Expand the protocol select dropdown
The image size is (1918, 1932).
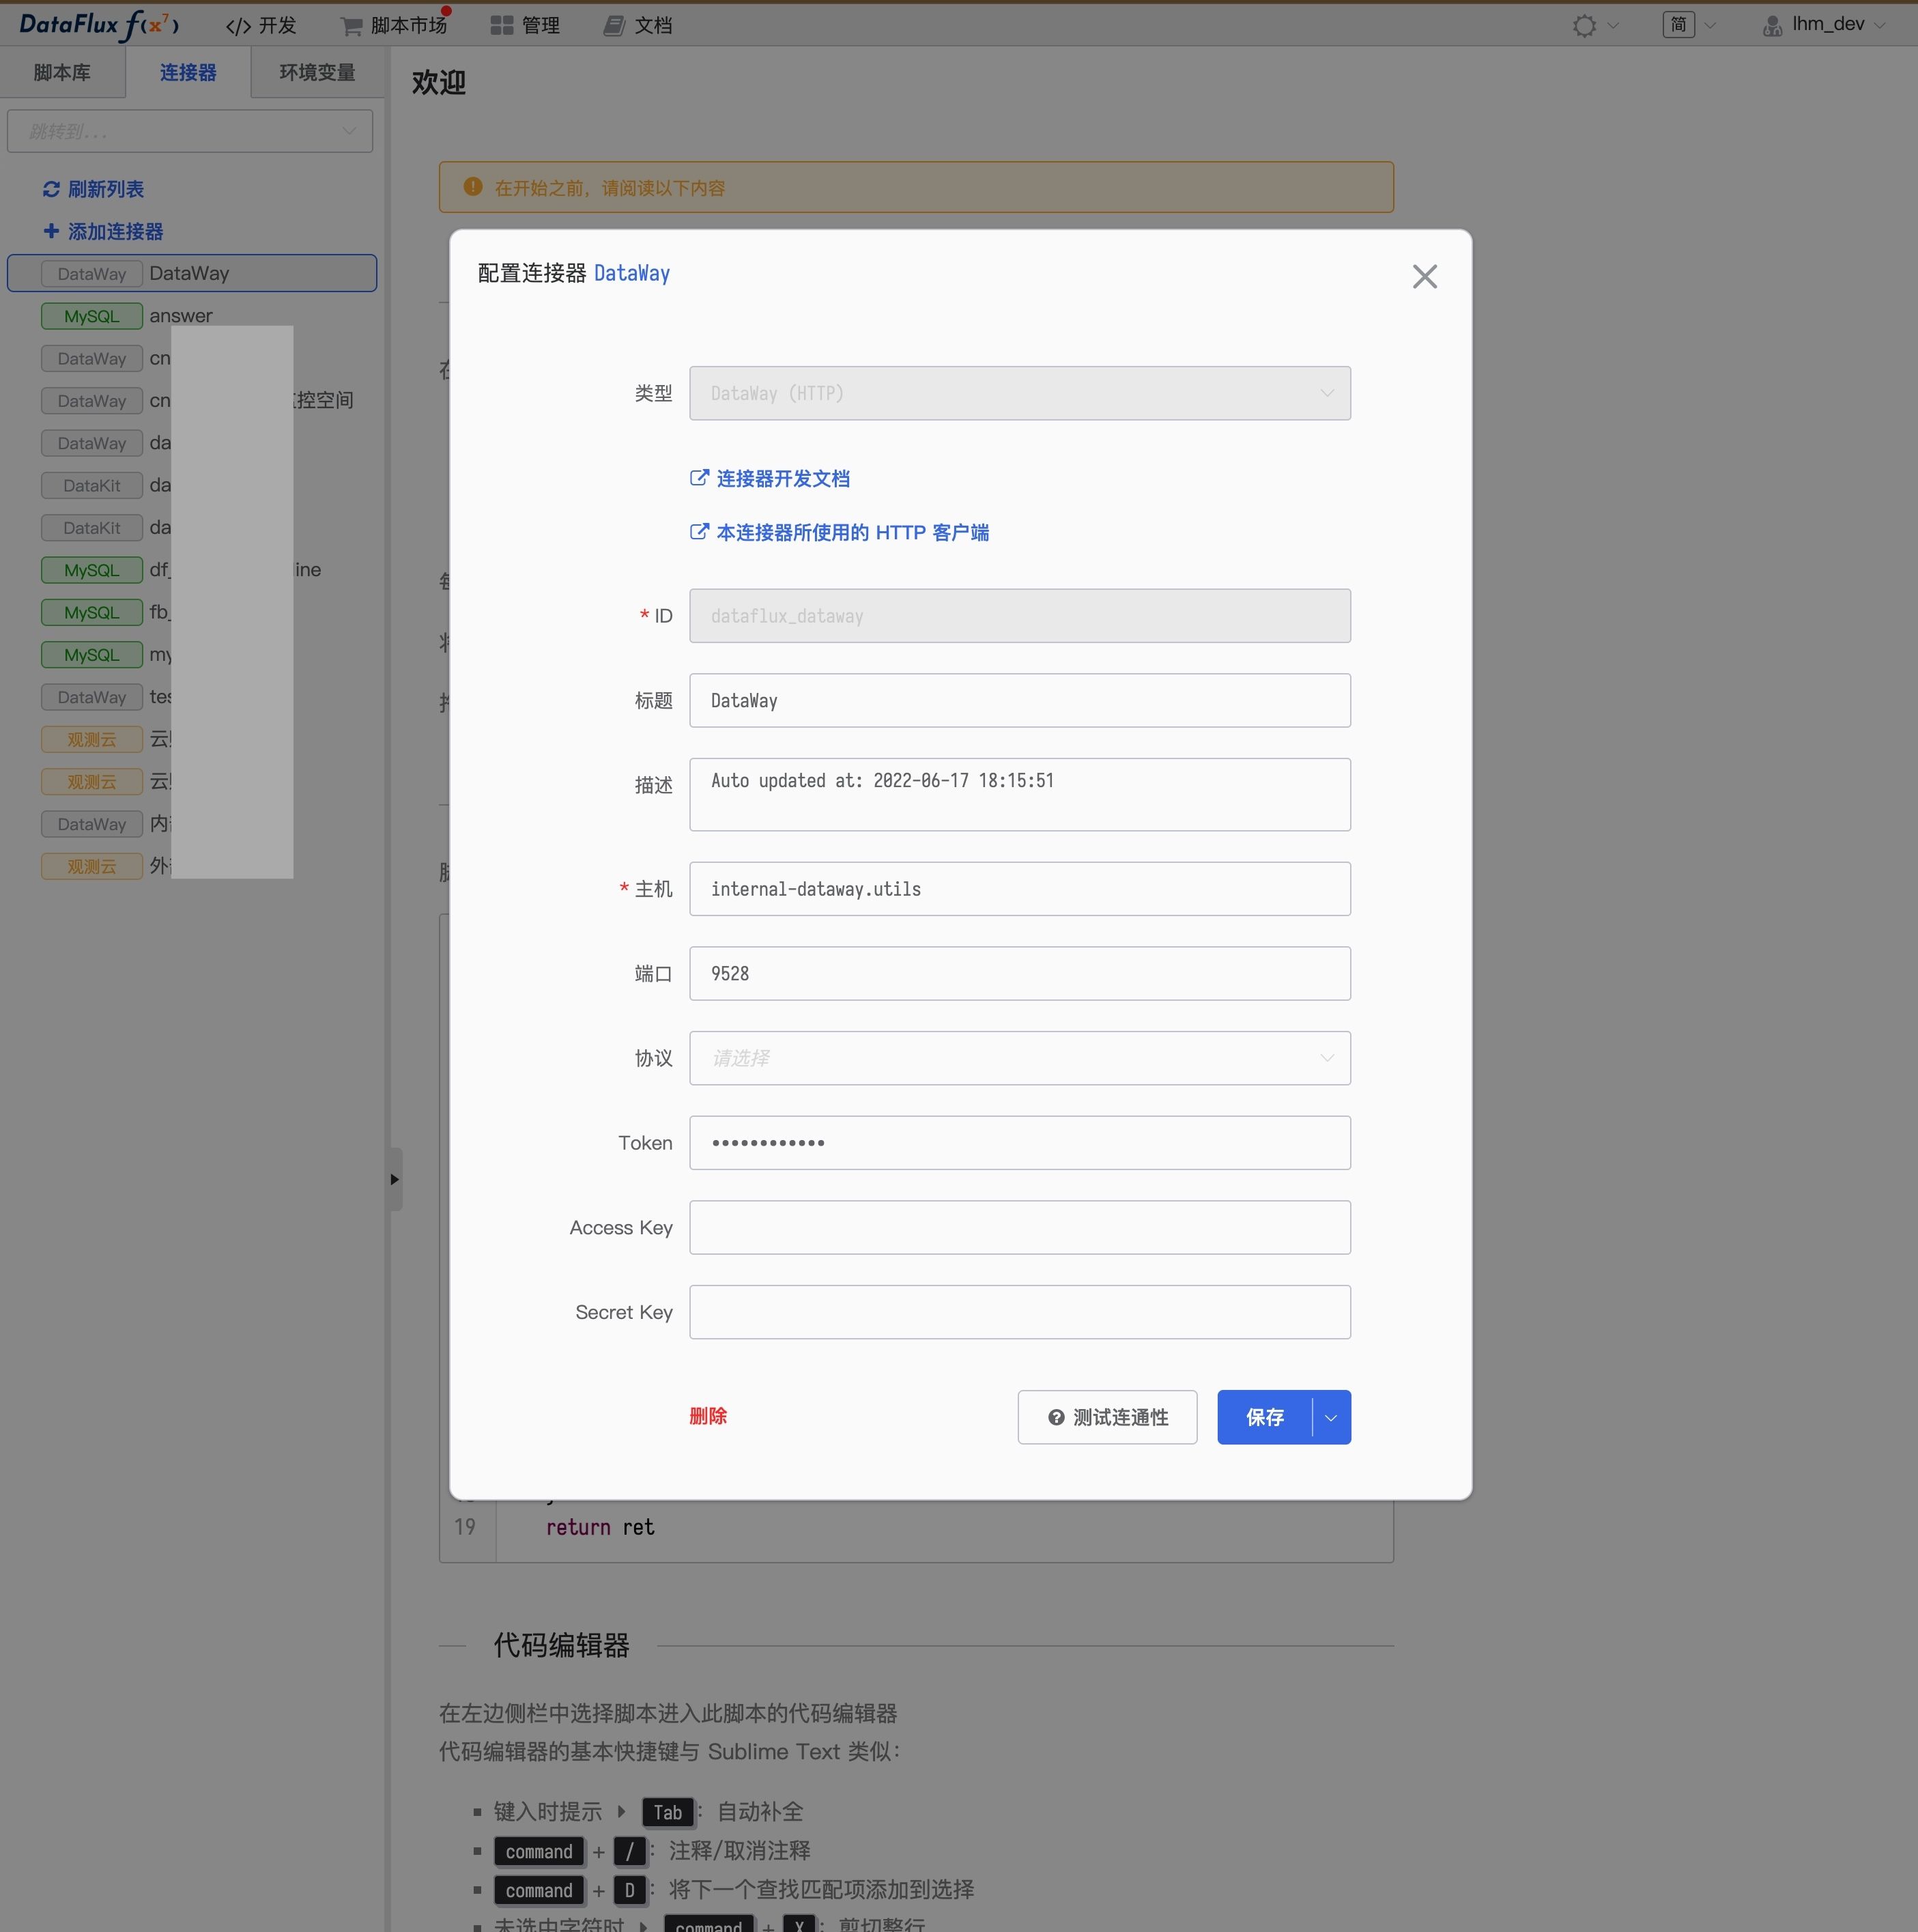coord(1019,1058)
